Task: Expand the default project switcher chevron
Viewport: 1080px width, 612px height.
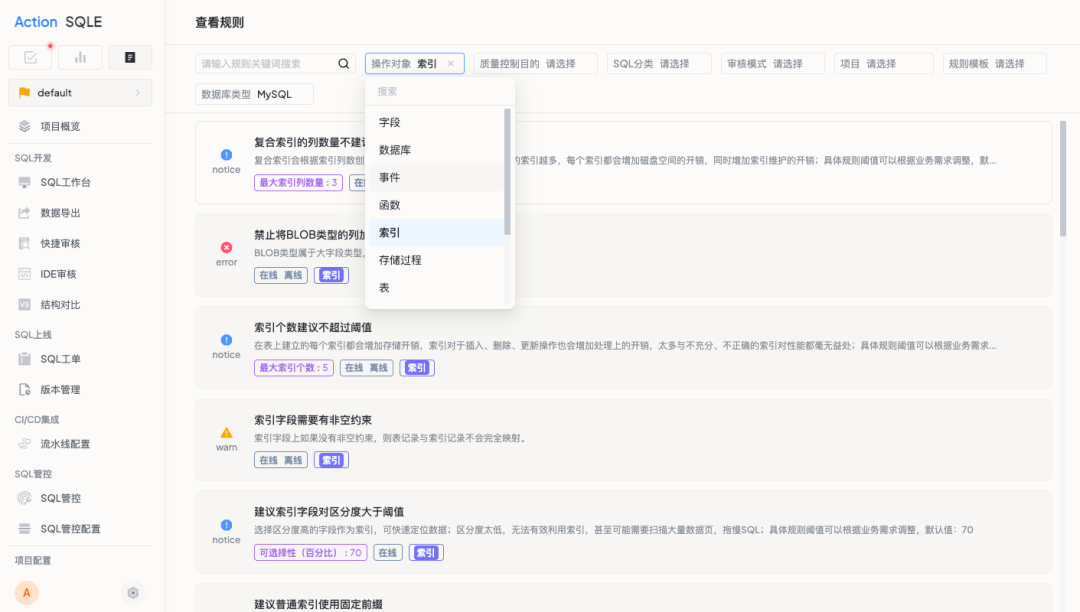Action: 138,92
